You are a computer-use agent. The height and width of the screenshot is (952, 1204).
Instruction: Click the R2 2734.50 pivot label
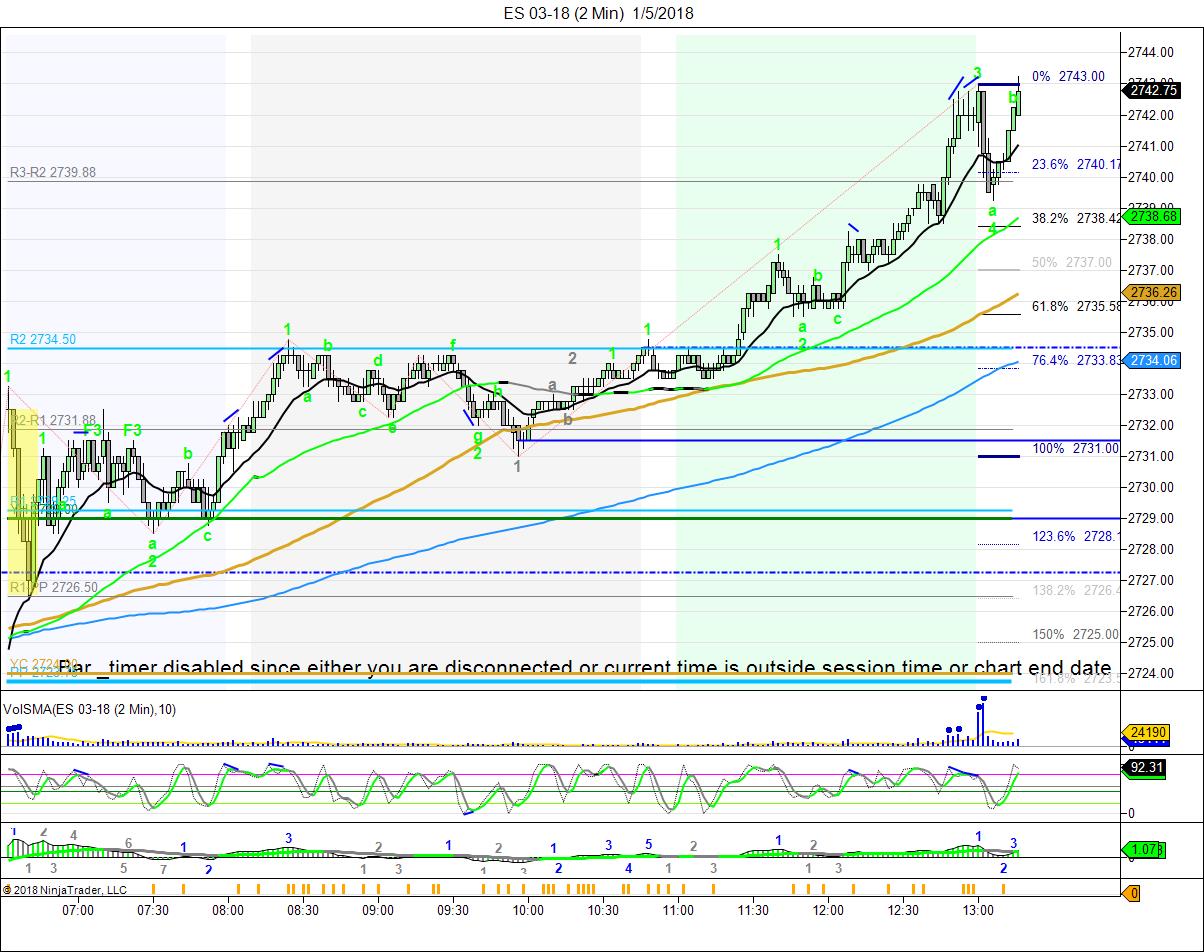tap(42, 339)
